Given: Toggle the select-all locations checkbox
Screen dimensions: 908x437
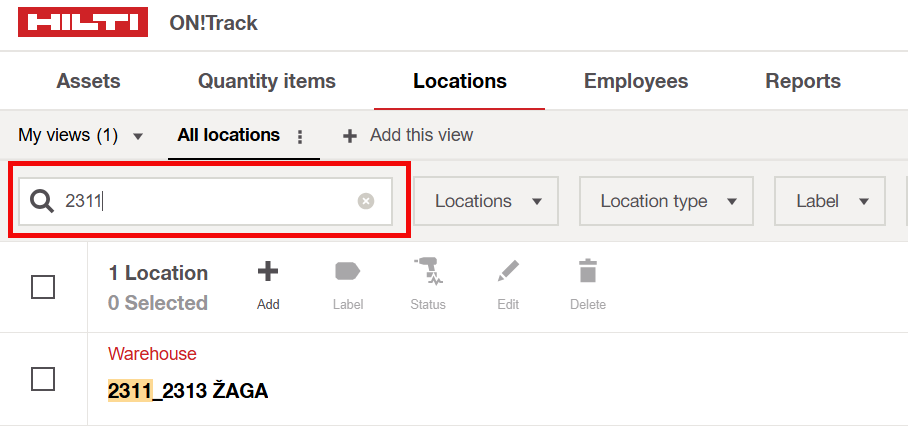Looking at the screenshot, I should point(43,288).
